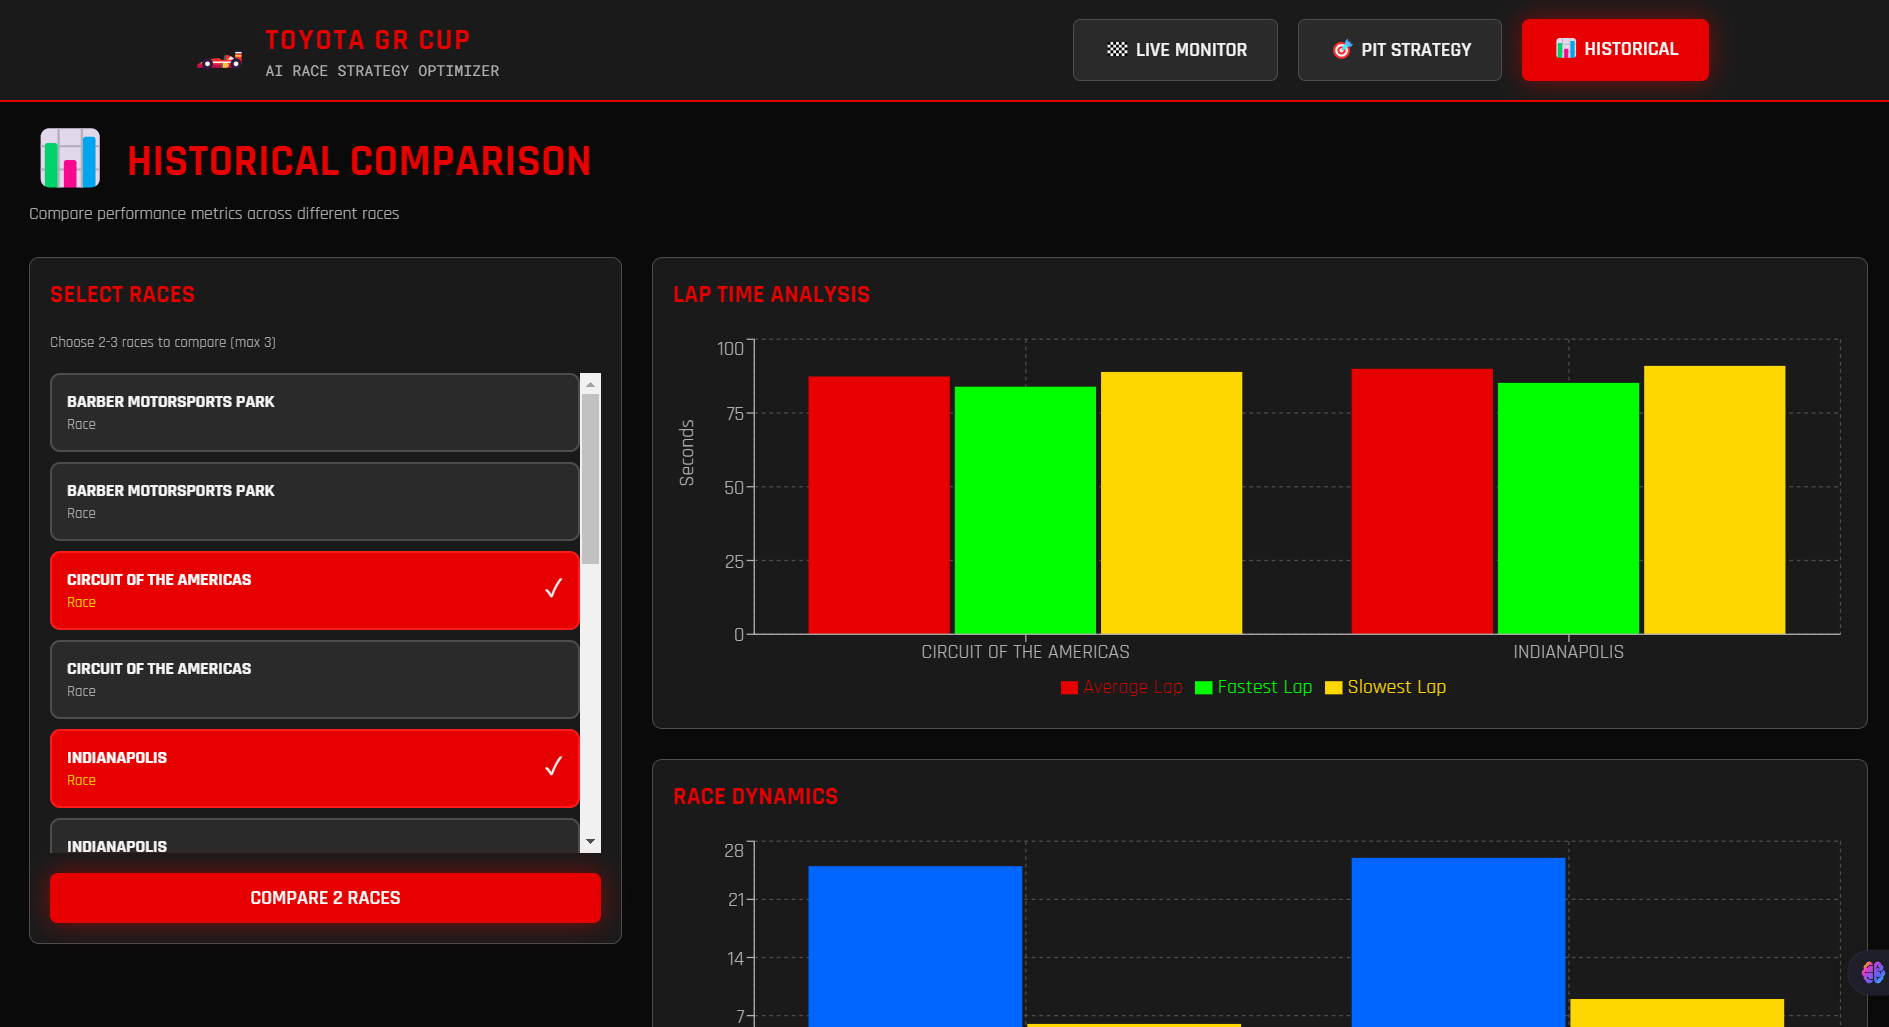Image resolution: width=1889 pixels, height=1027 pixels.
Task: Select the unchecked Circuit of the Americas race
Action: tap(315, 679)
